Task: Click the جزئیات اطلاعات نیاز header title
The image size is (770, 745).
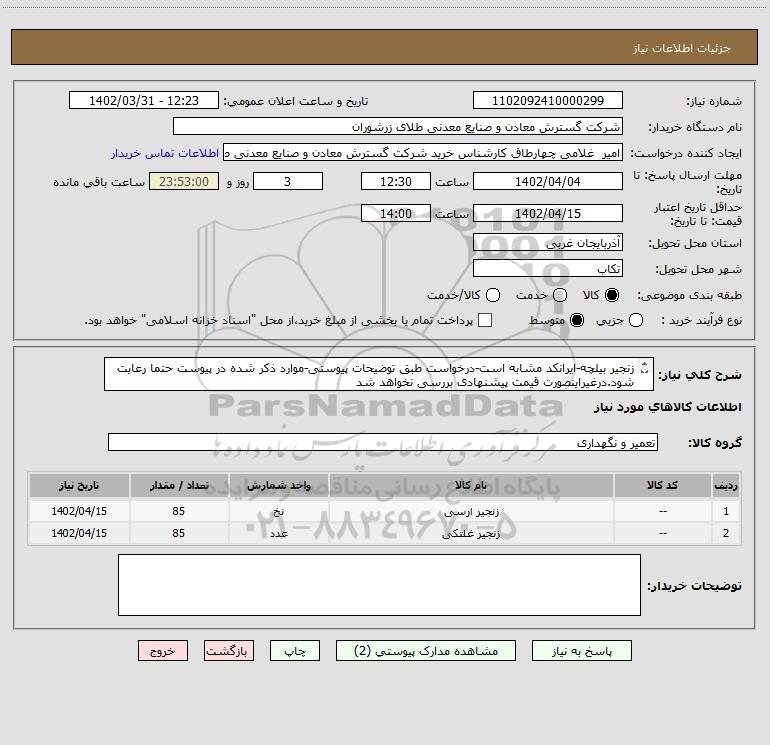Action: coord(682,48)
